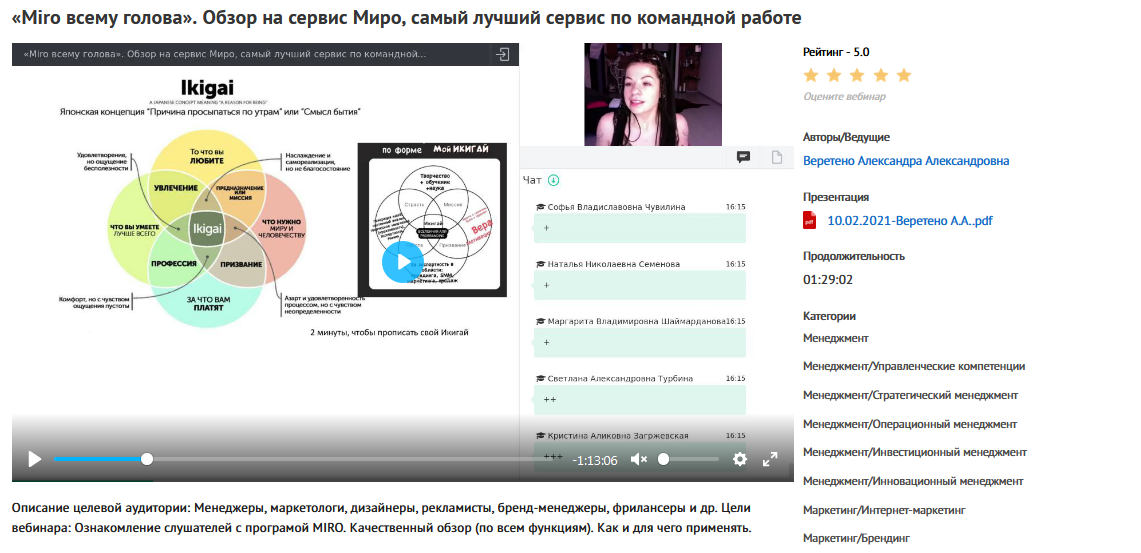Enter fullscreen mode for the webinar video
Viewport: 1141px width, 553px height.
point(770,460)
